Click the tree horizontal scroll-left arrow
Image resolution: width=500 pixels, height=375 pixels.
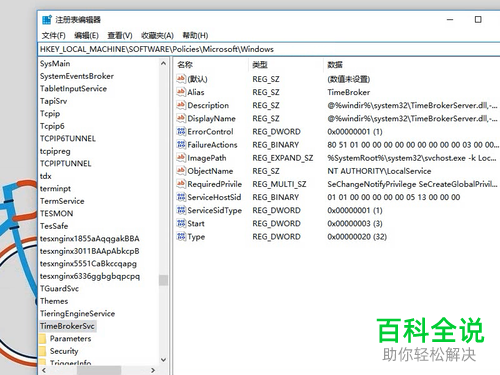44,370
